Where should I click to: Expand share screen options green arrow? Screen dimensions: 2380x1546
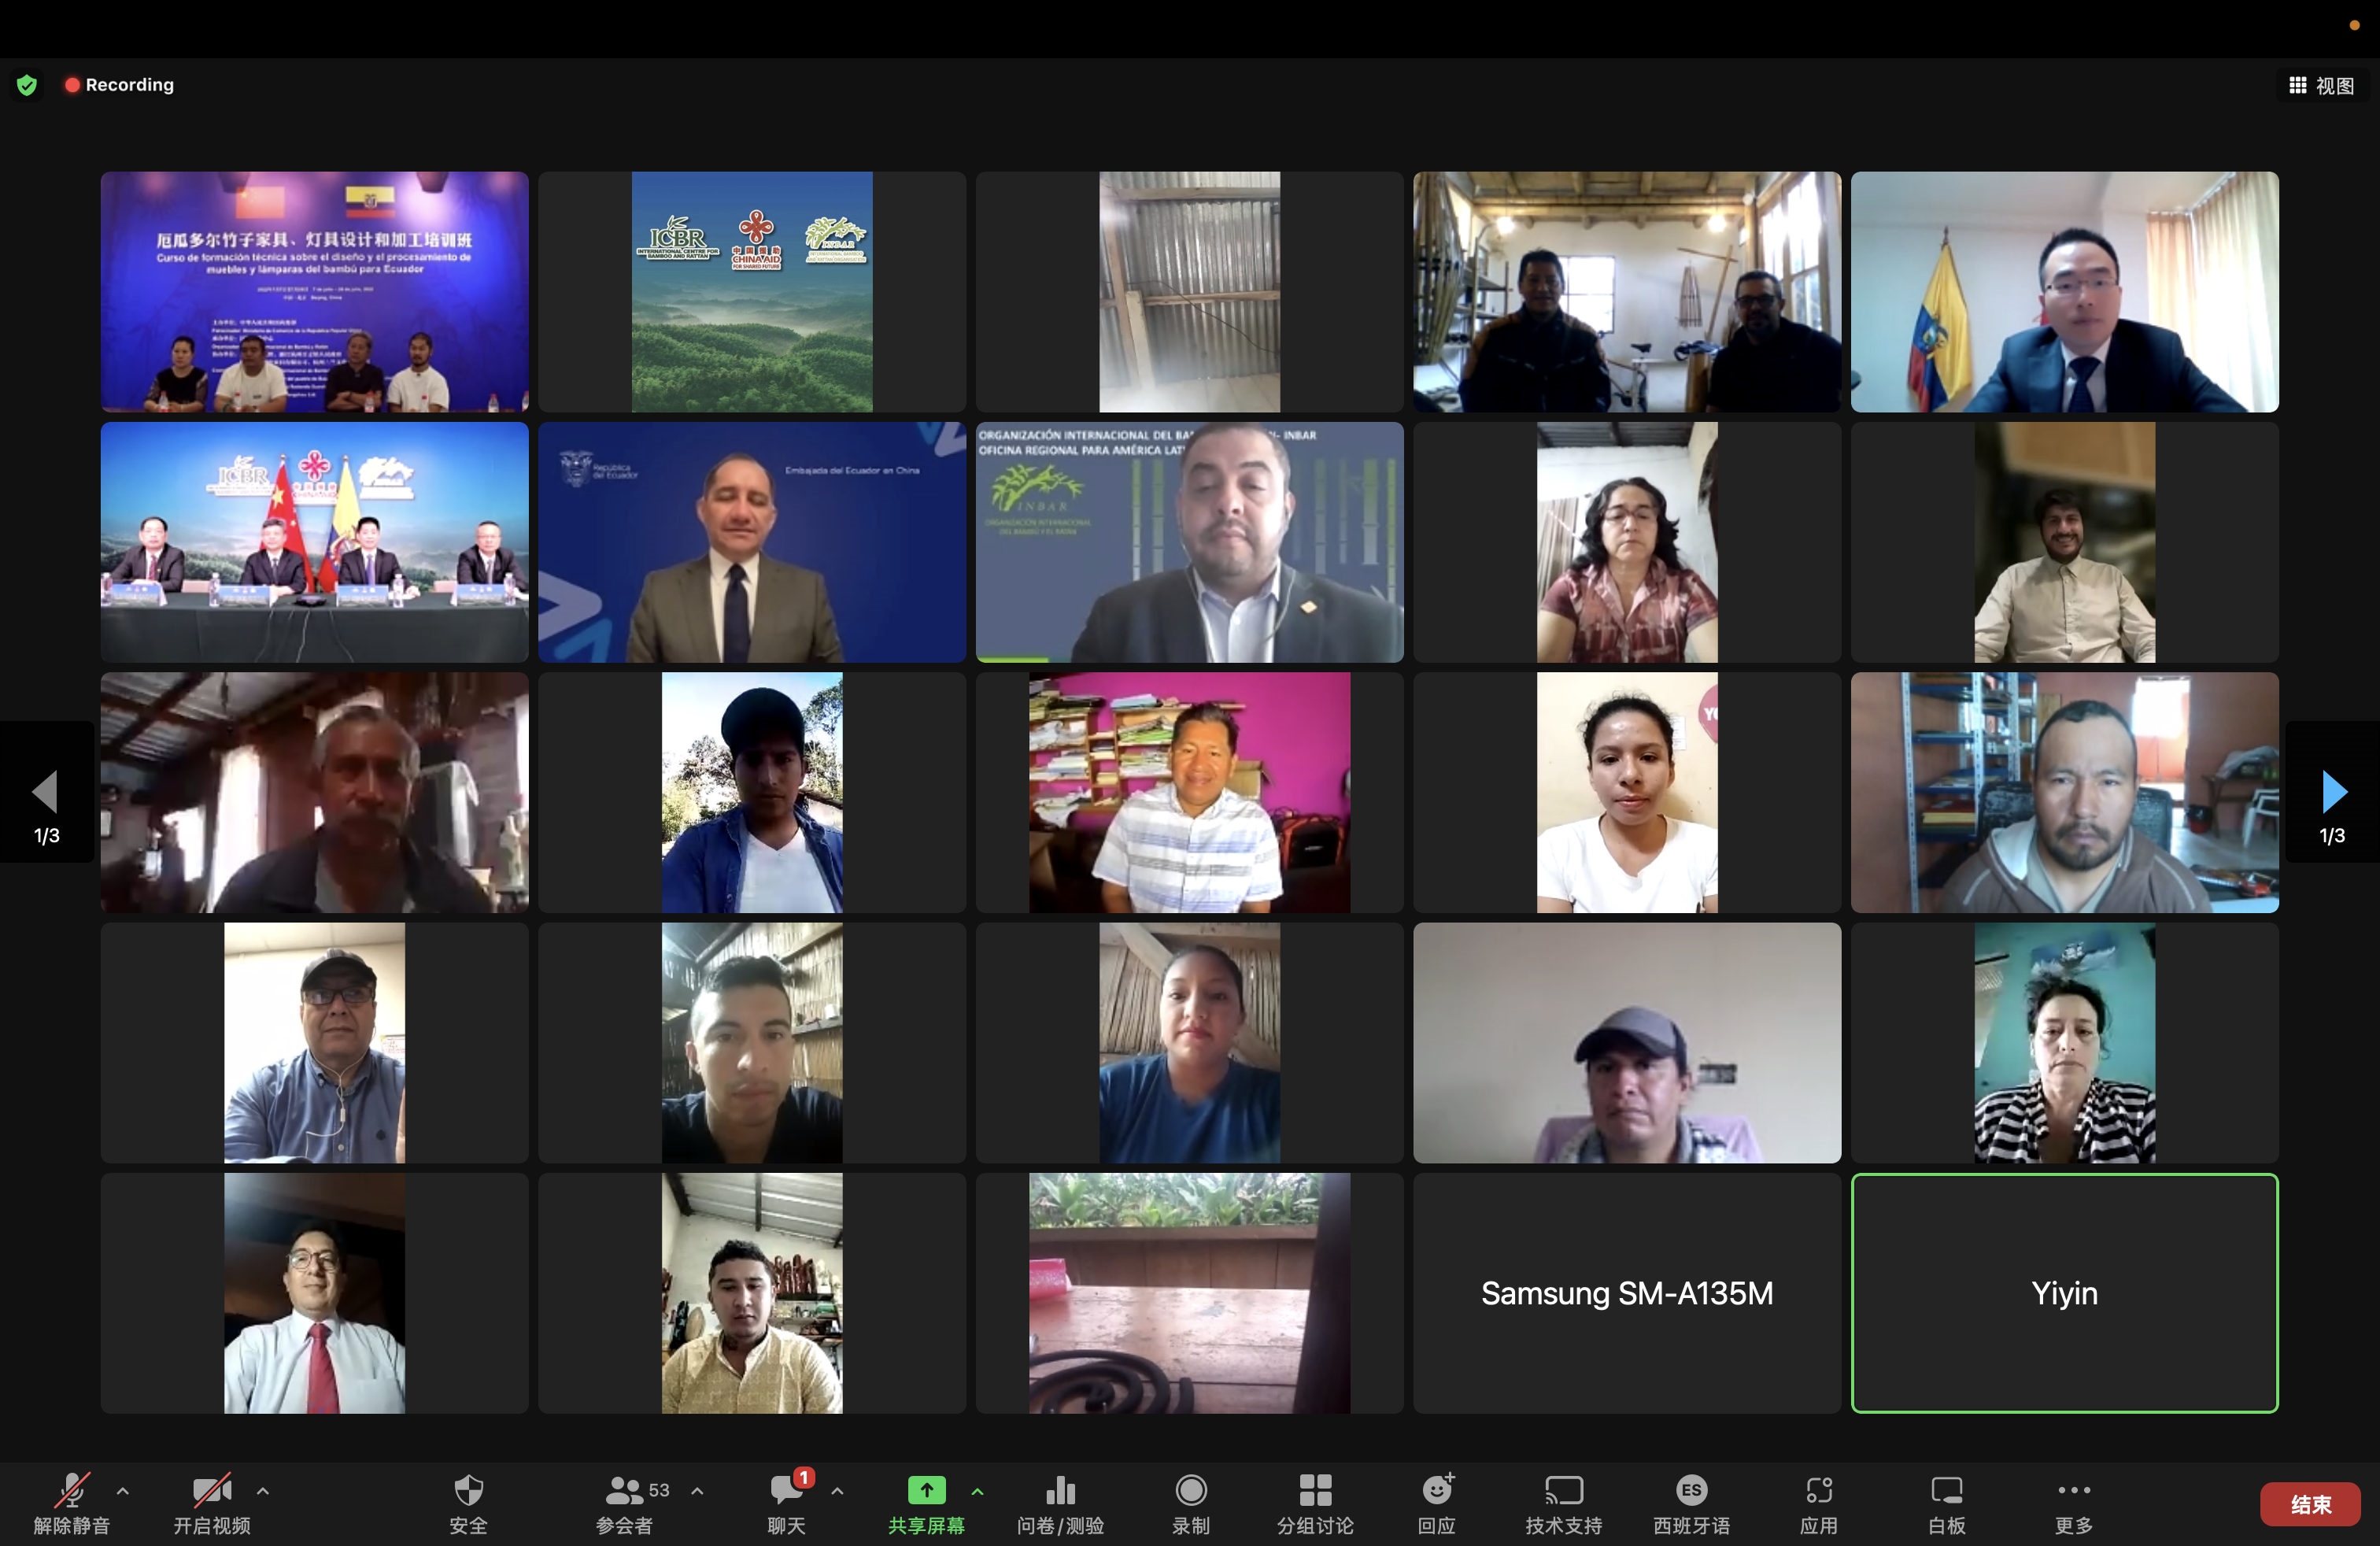(x=977, y=1491)
